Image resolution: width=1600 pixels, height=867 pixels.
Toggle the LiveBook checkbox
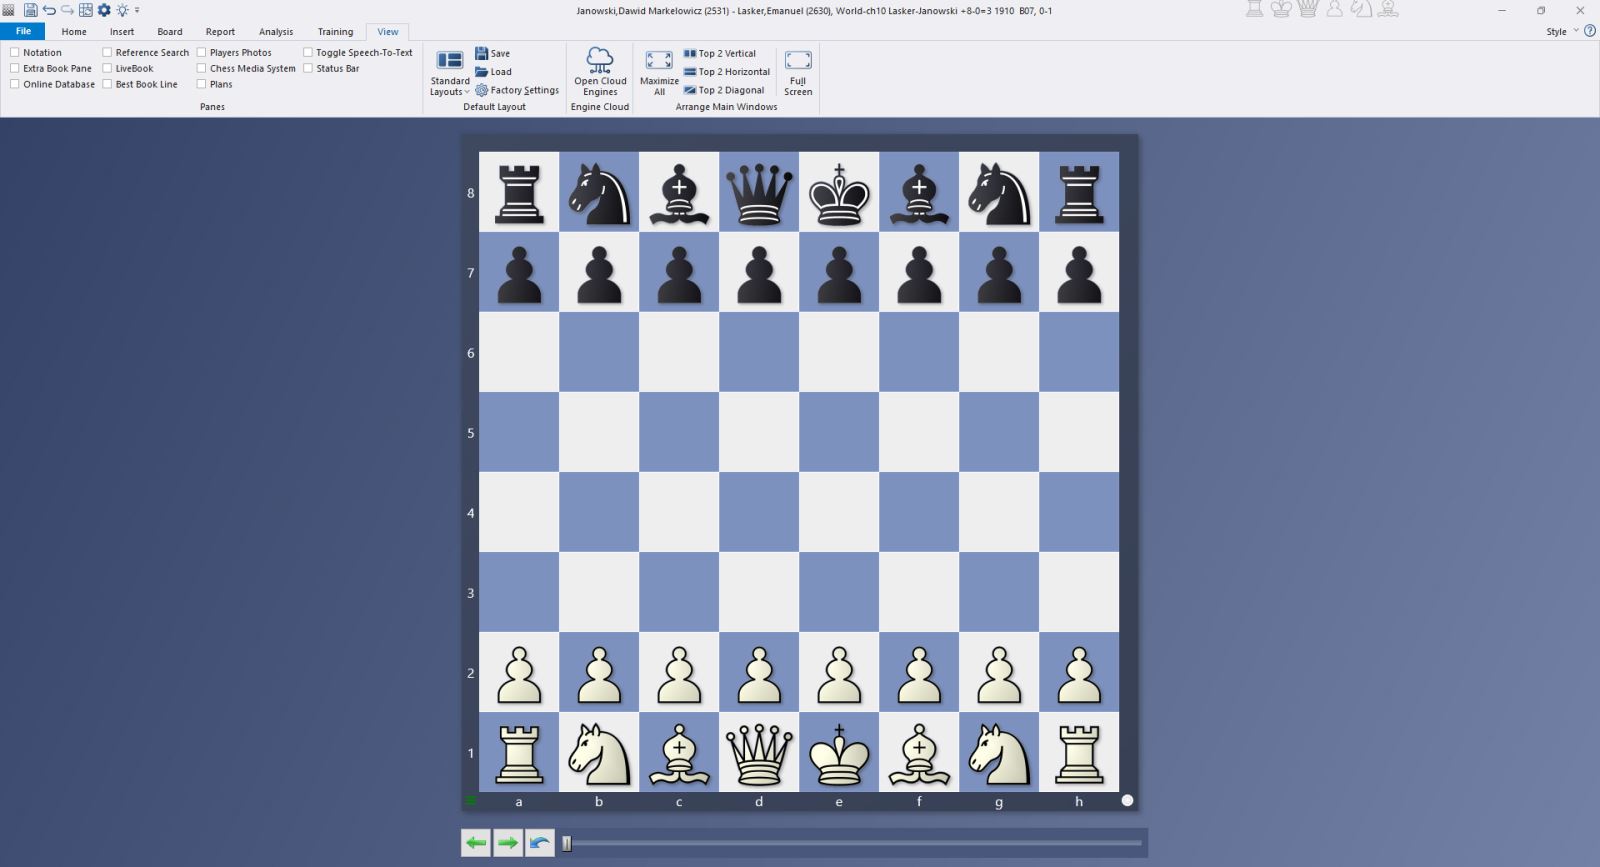pyautogui.click(x=107, y=69)
